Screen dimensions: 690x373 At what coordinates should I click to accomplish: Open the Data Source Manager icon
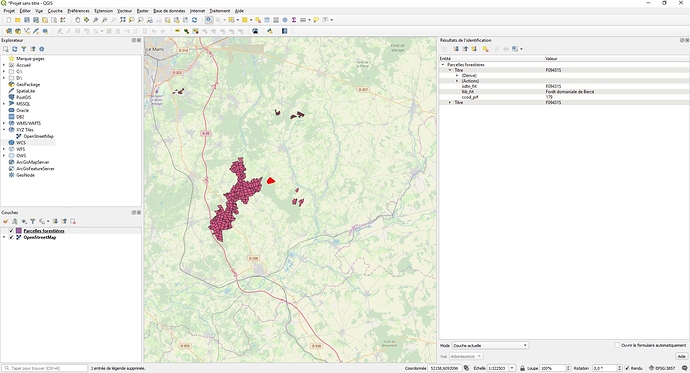(x=8, y=31)
